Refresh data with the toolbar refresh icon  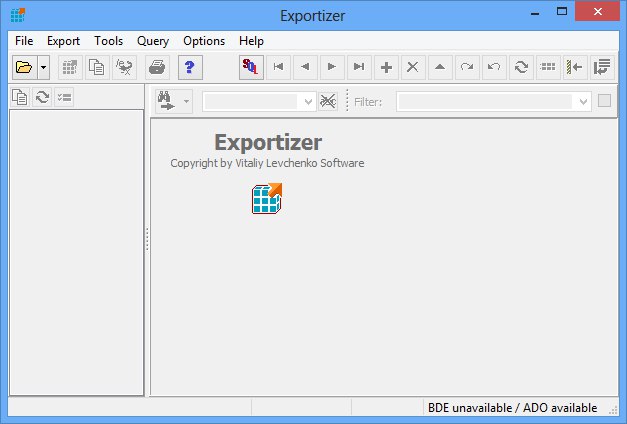(521, 67)
